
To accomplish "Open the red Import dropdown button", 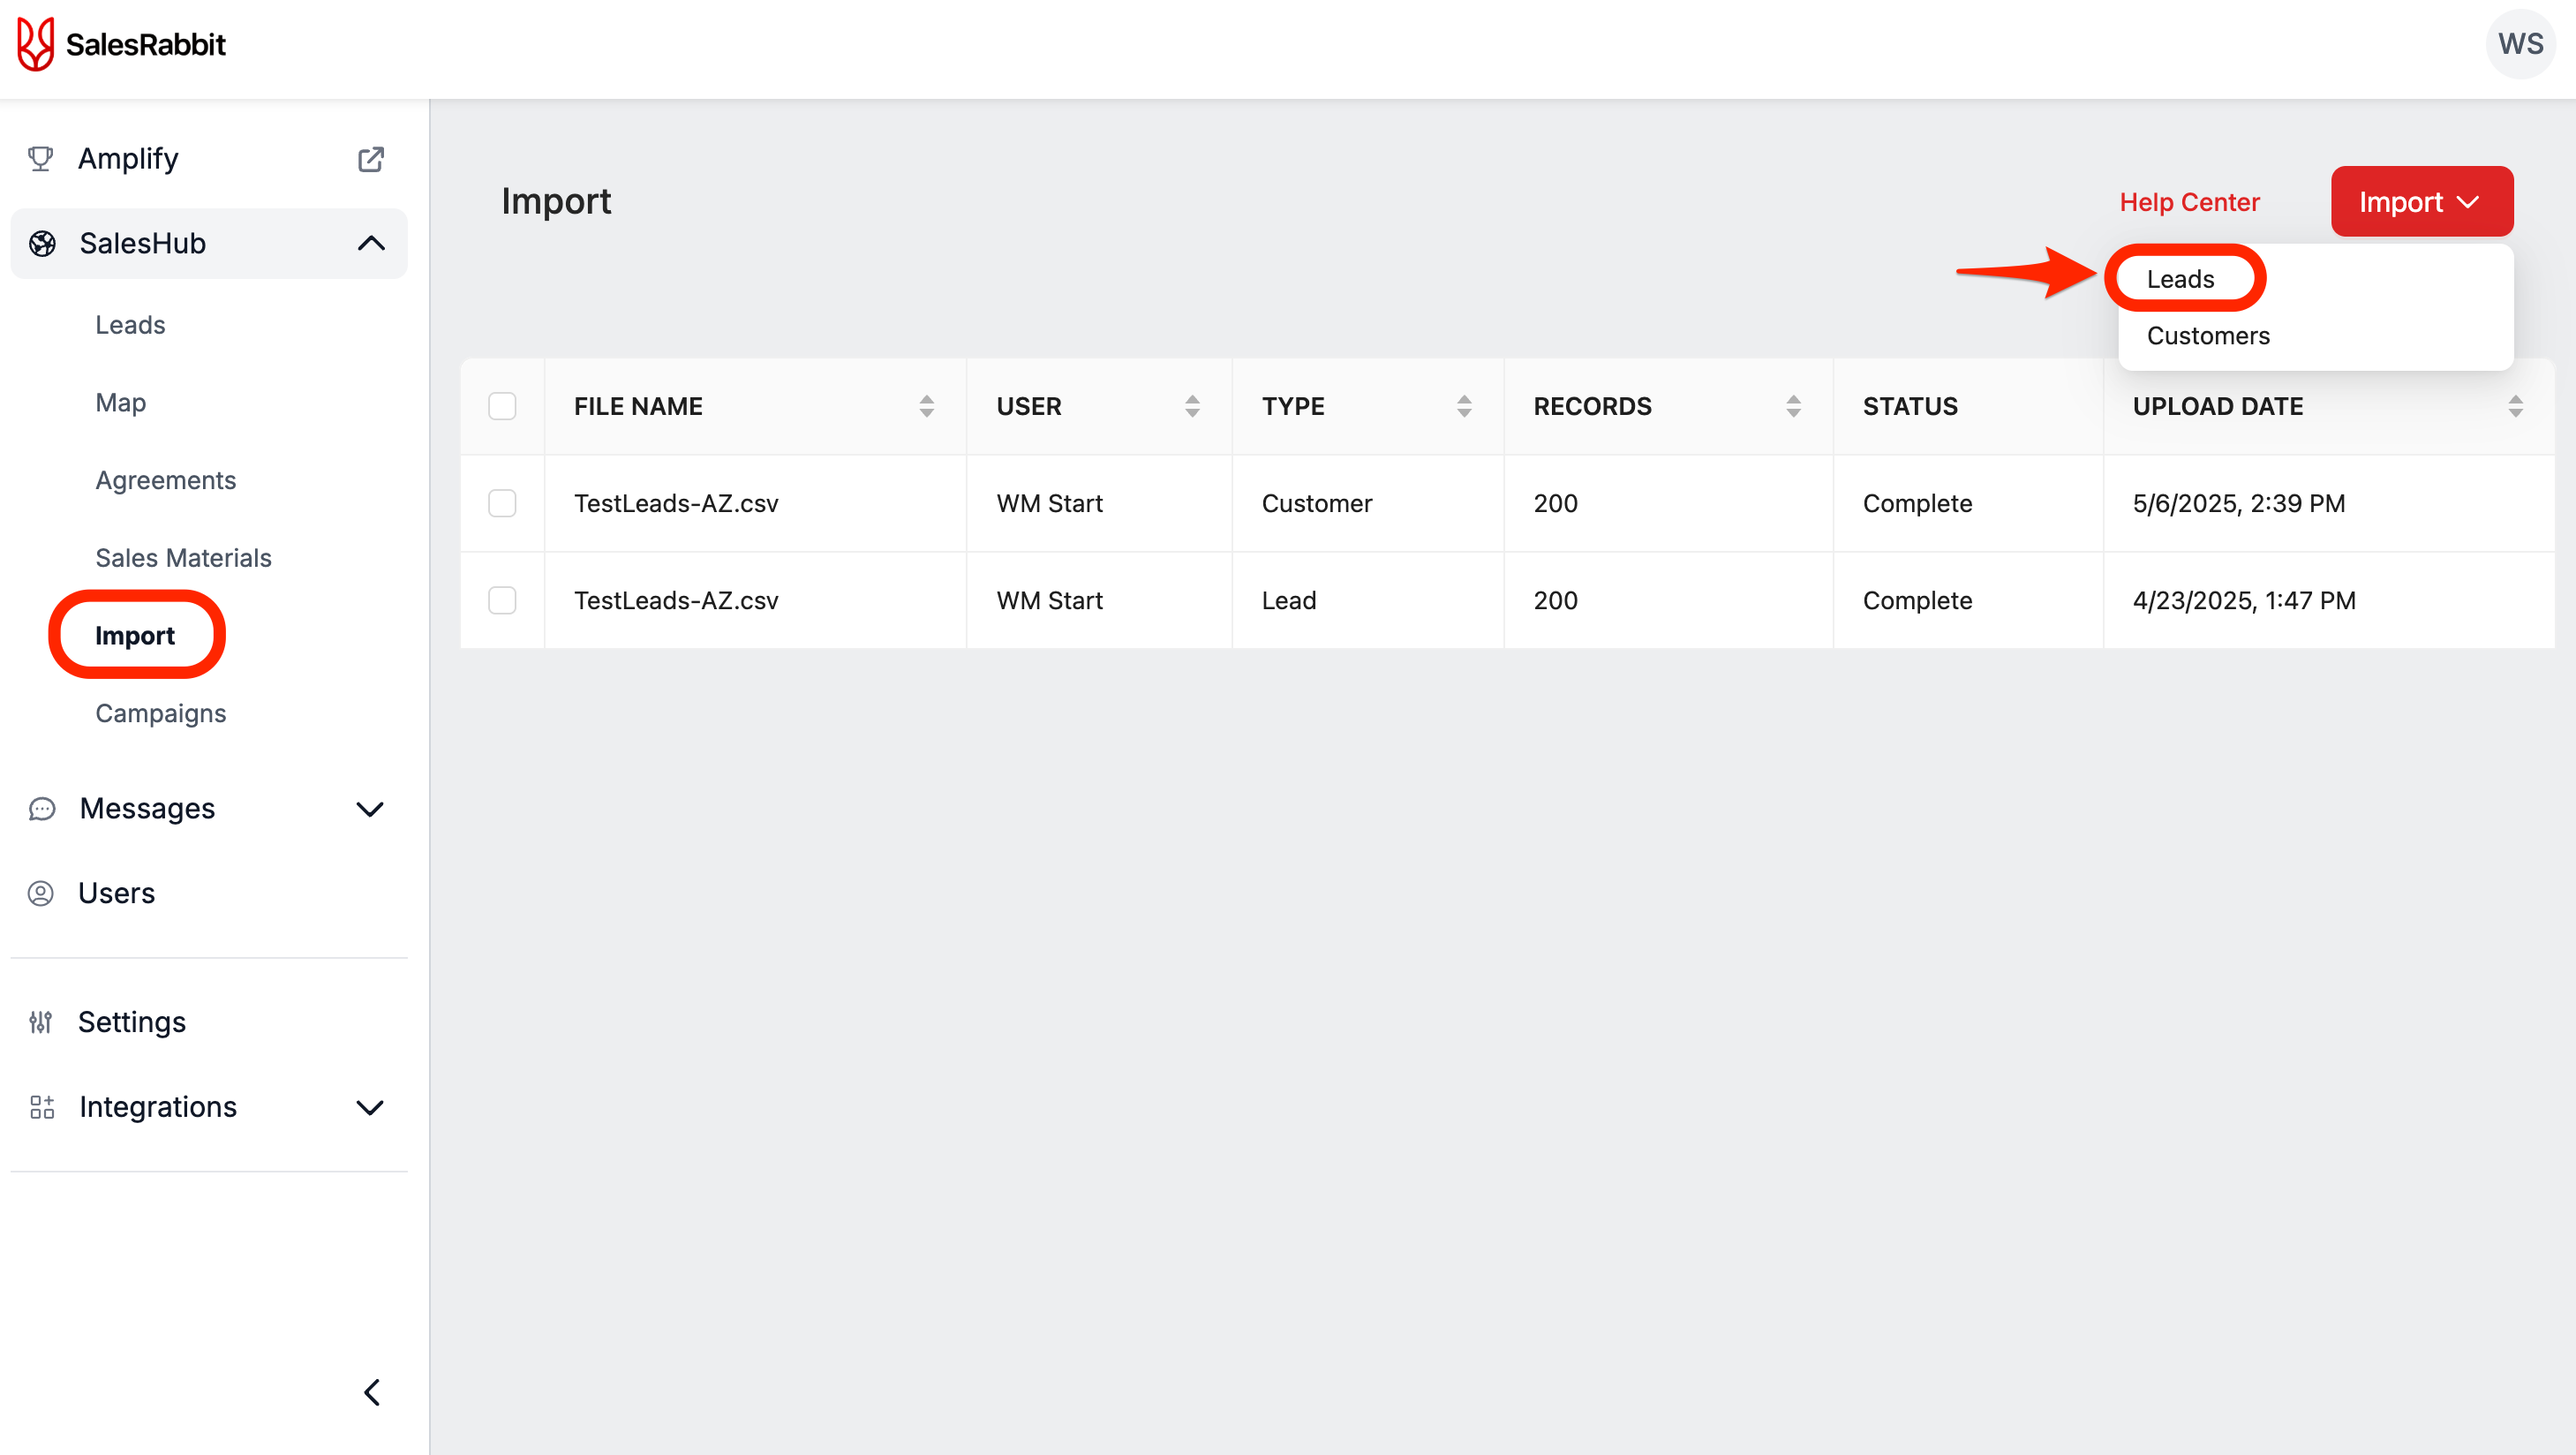I will click(x=2421, y=202).
